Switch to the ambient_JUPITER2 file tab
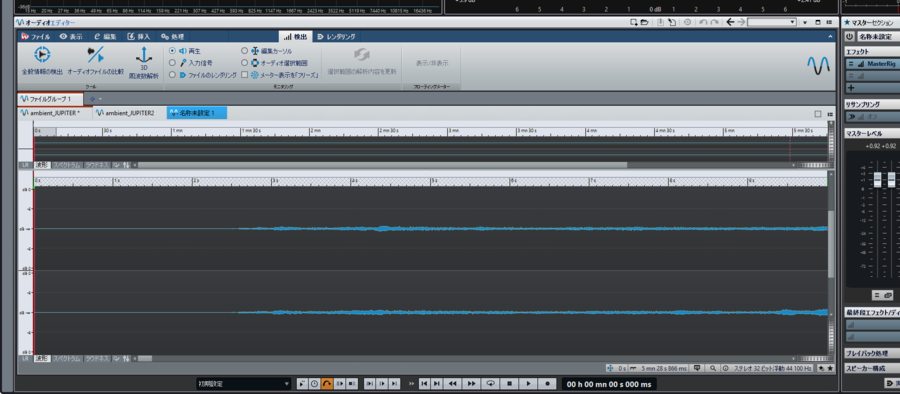The width and height of the screenshot is (900, 394). point(130,113)
